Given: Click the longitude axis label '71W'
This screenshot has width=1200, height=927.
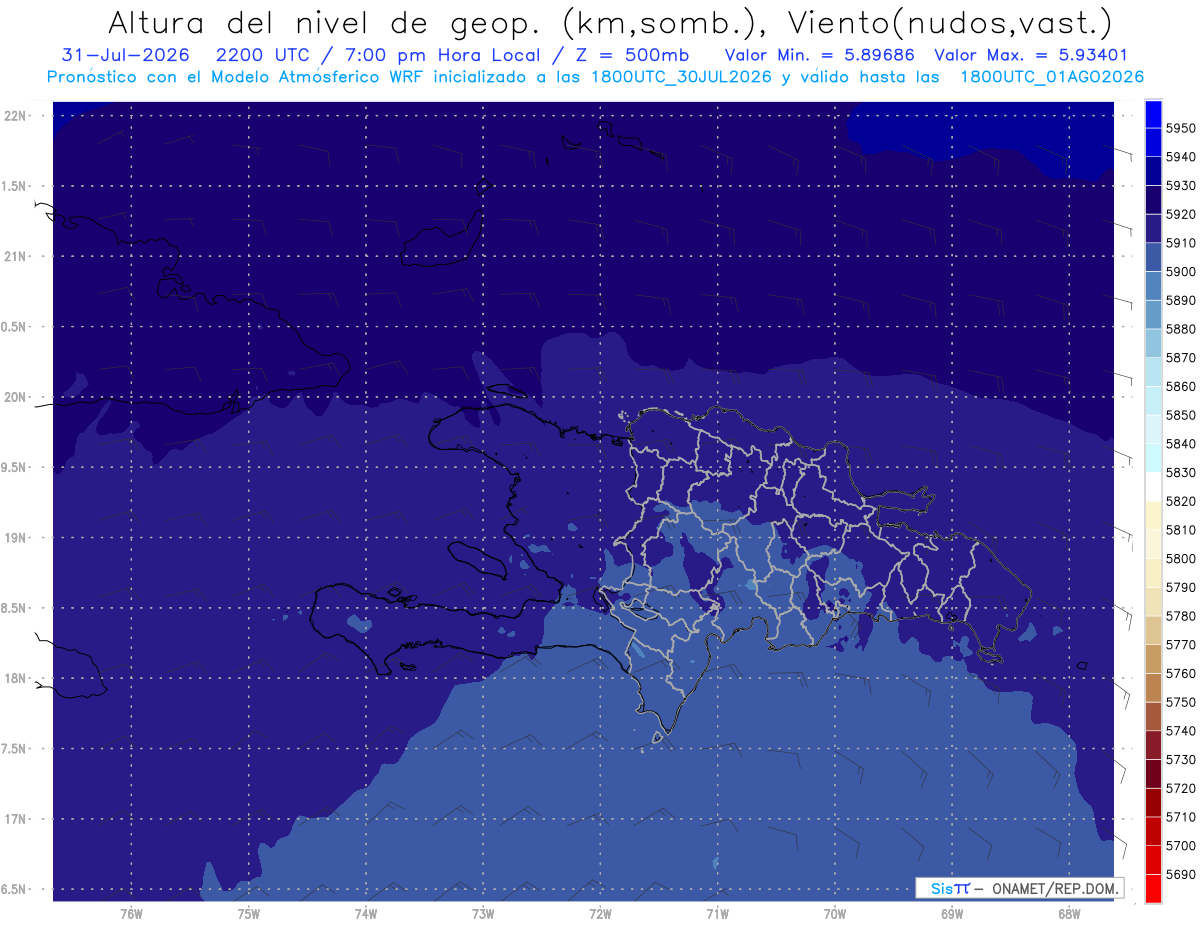Looking at the screenshot, I should pos(717,915).
